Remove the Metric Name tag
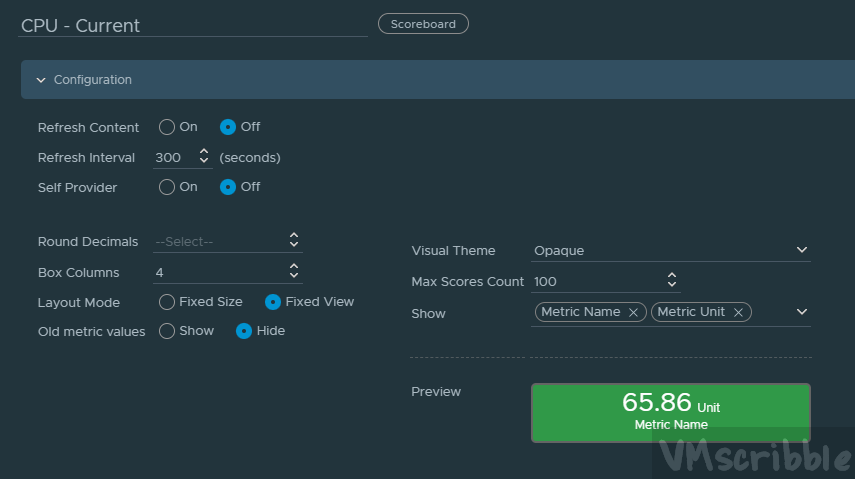 [x=632, y=312]
